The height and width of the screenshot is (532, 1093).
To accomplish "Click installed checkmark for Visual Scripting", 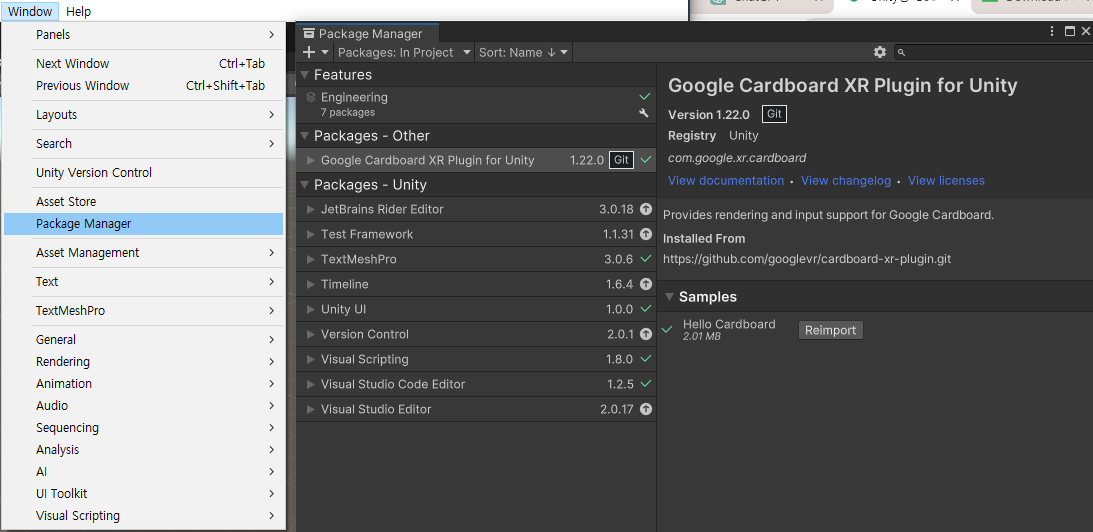I will [645, 359].
